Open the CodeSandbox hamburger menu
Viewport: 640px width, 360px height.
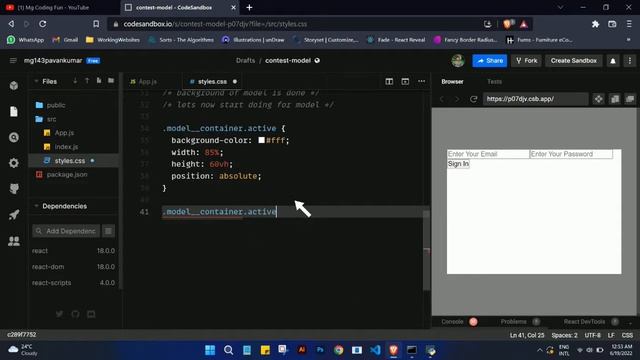tap(13, 60)
